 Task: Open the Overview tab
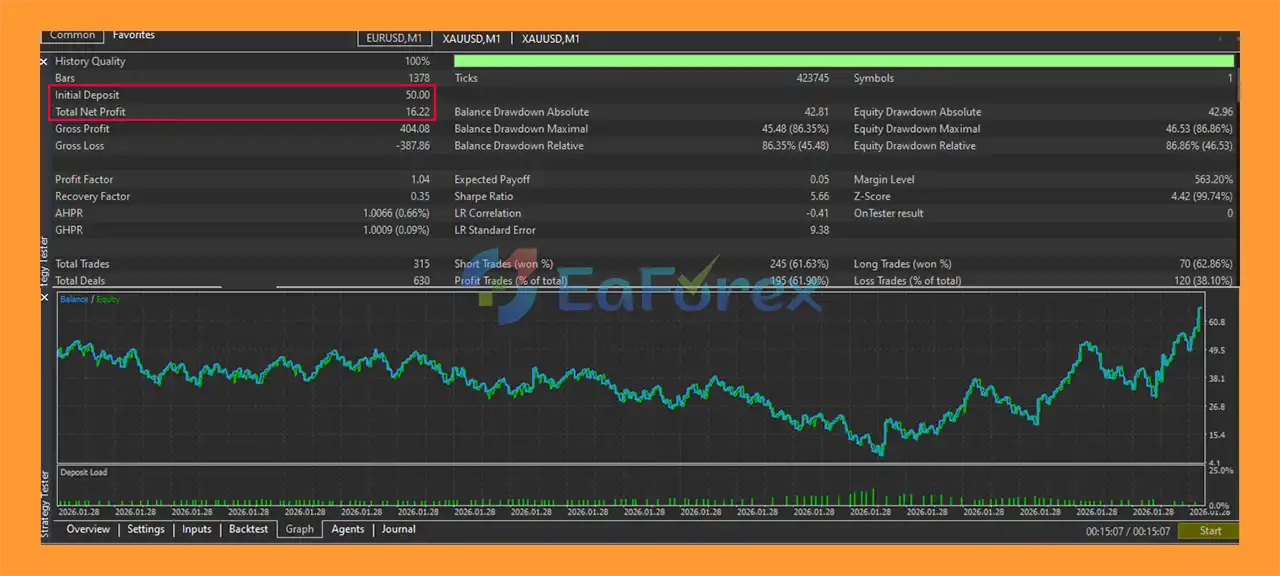(x=88, y=529)
